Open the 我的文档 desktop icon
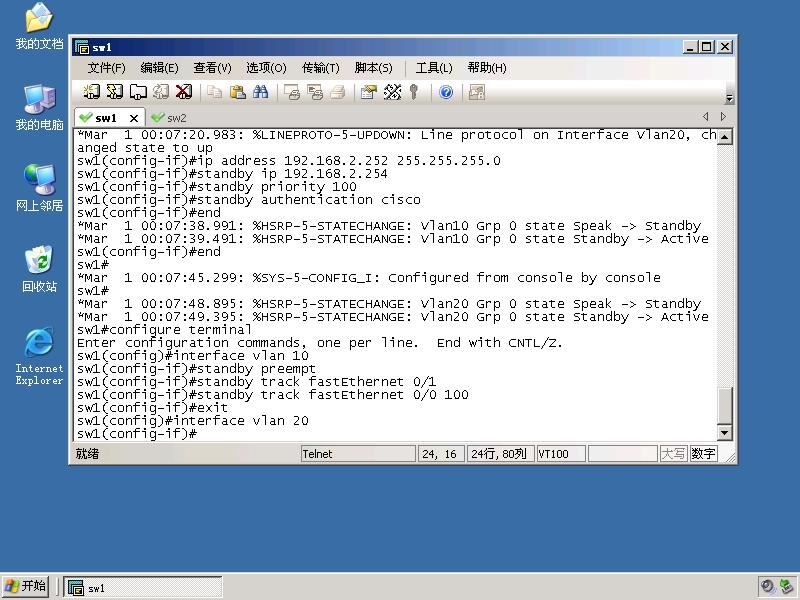 tap(39, 26)
